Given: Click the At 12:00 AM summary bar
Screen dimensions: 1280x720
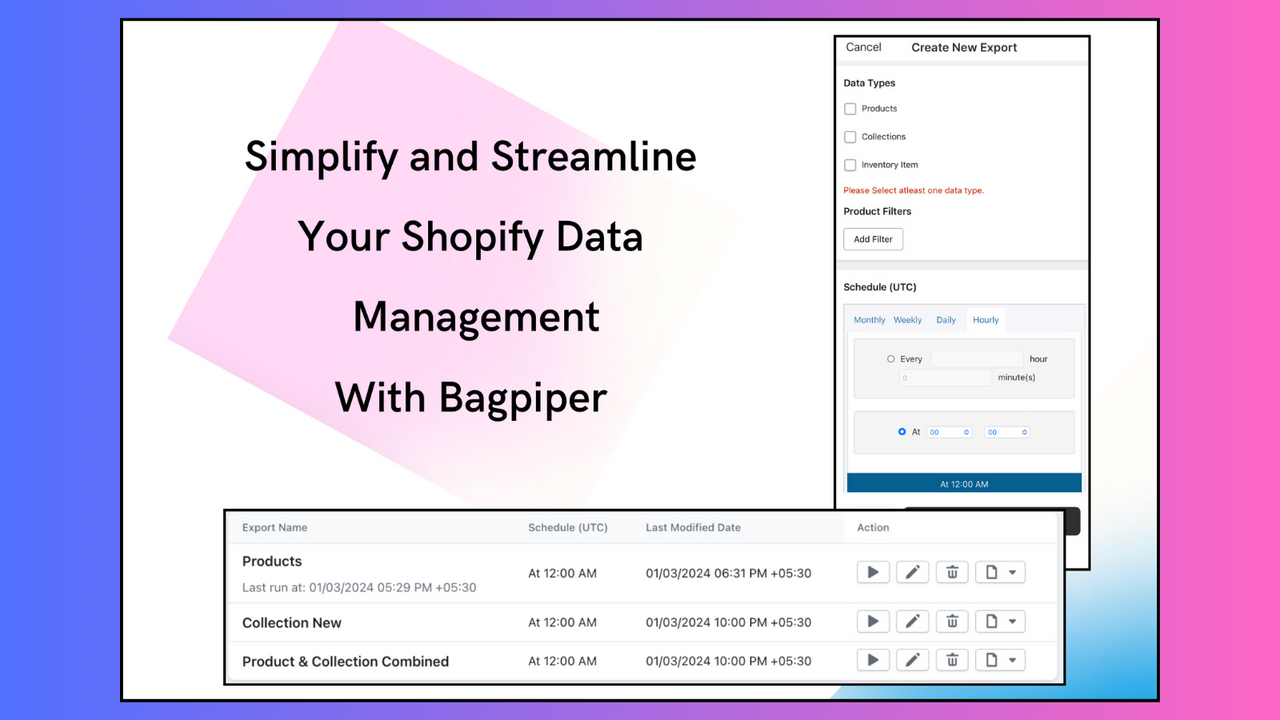Looking at the screenshot, I should point(964,484).
